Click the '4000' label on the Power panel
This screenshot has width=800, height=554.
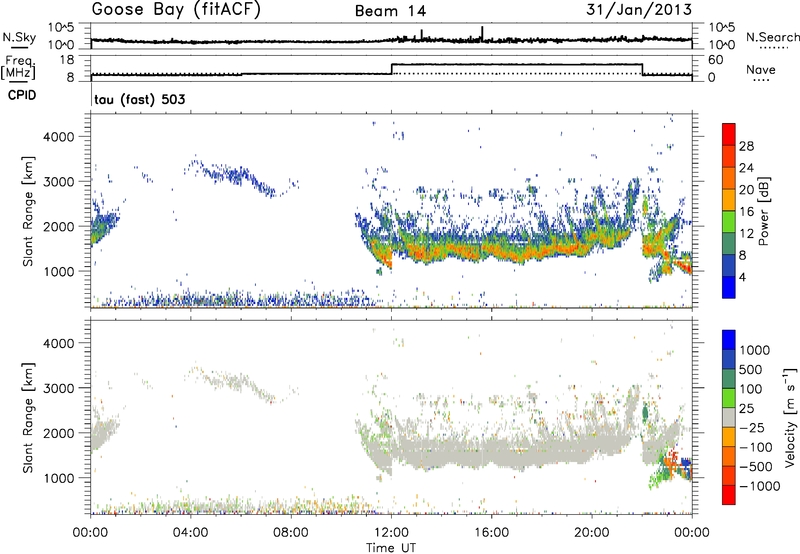coord(59,137)
